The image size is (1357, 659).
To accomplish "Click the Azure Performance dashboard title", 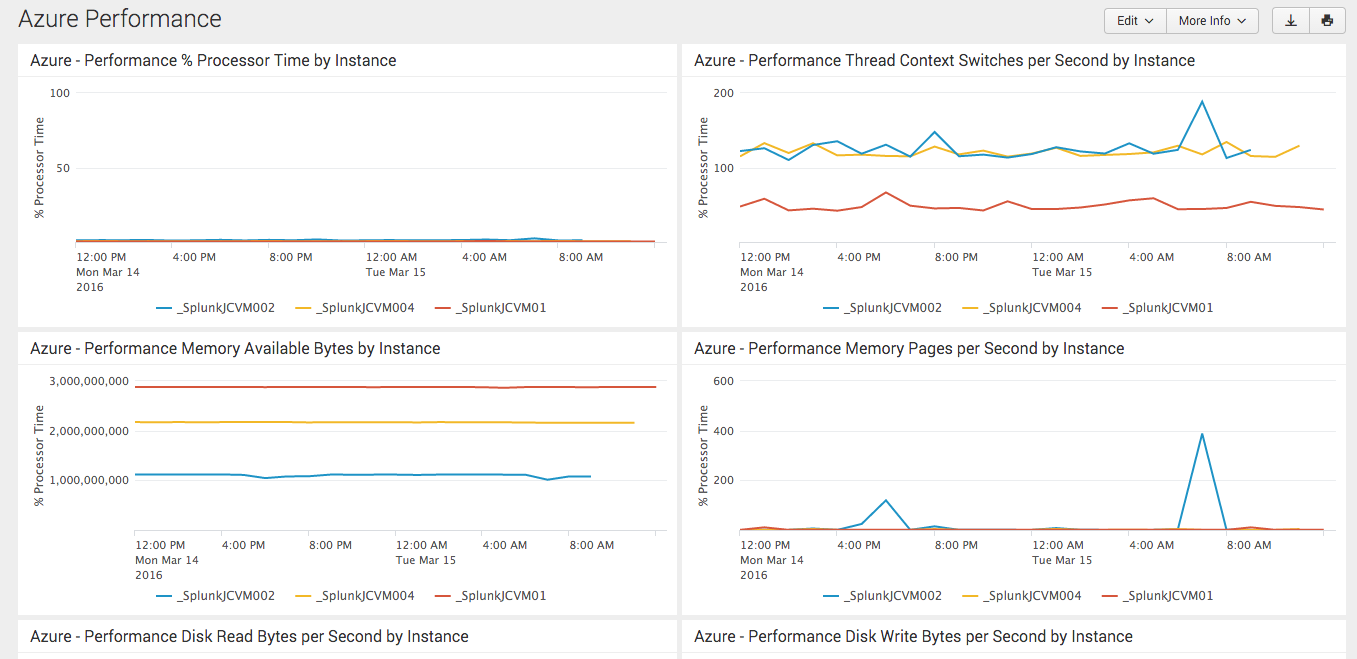I will click(x=120, y=19).
